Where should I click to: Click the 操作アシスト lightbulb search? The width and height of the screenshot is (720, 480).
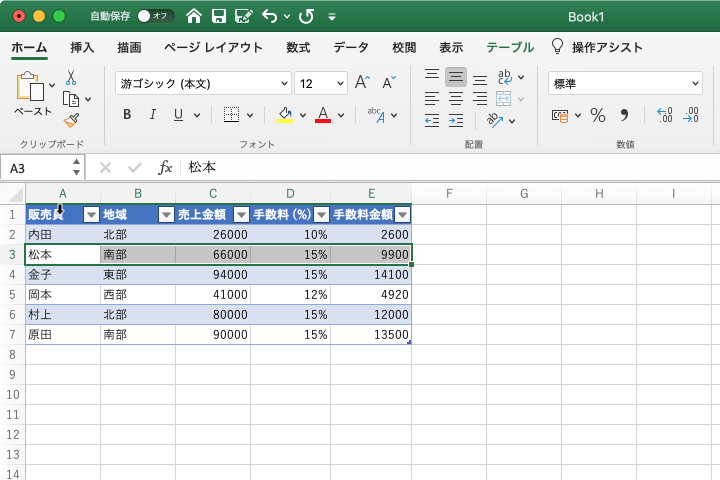pos(597,47)
